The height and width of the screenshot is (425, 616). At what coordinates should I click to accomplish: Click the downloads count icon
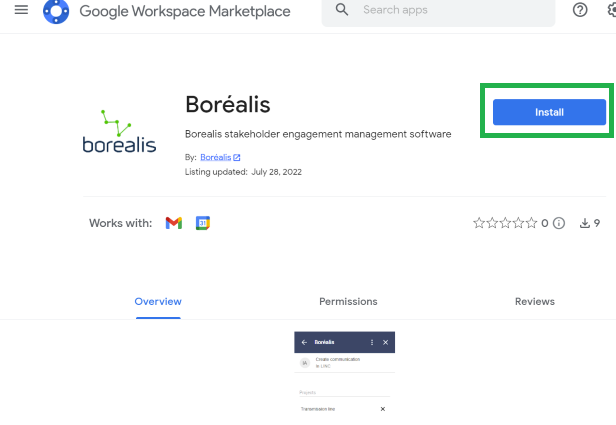click(x=585, y=224)
